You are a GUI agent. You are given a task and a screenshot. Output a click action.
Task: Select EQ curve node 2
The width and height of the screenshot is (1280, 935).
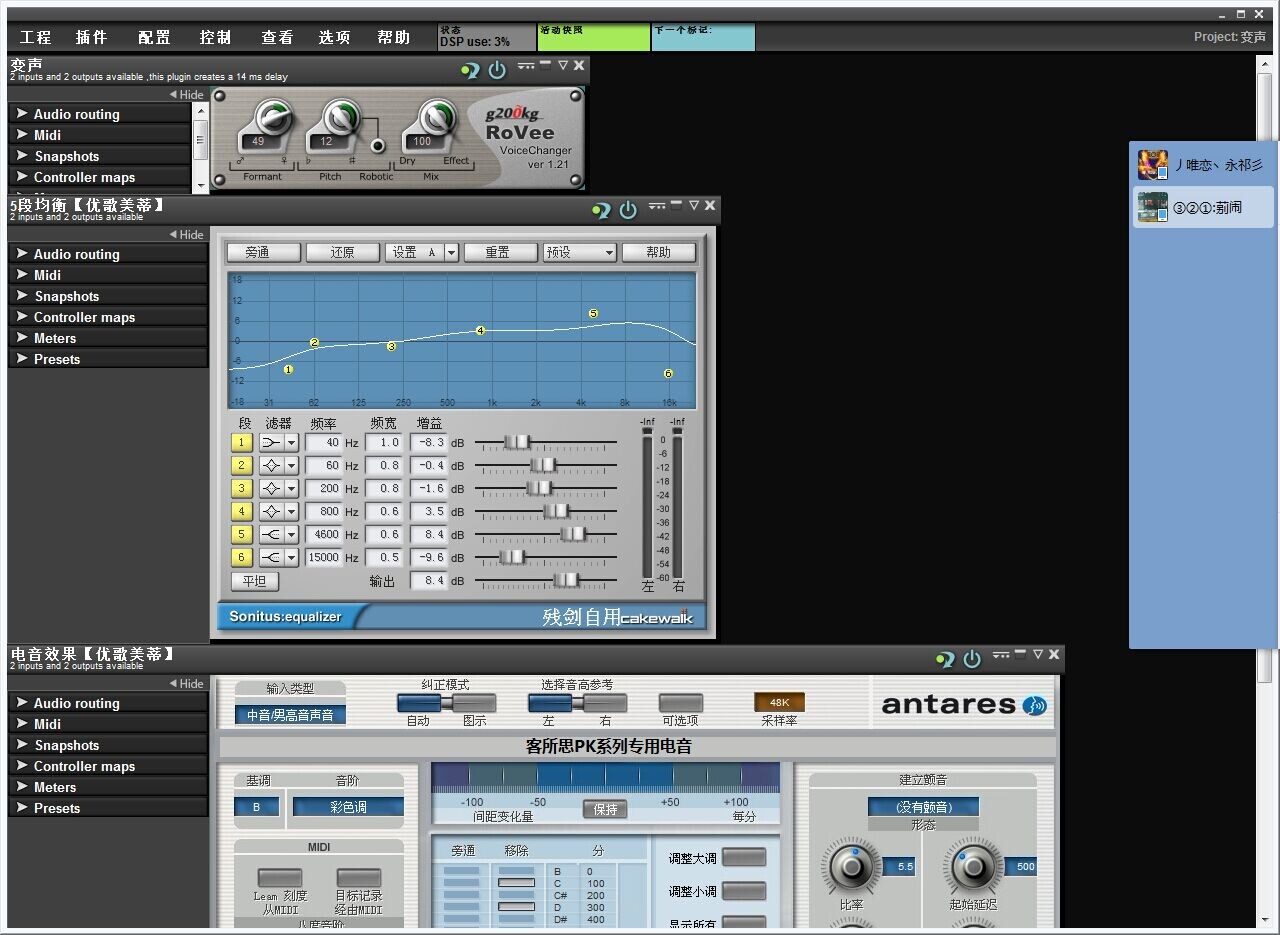(x=314, y=343)
